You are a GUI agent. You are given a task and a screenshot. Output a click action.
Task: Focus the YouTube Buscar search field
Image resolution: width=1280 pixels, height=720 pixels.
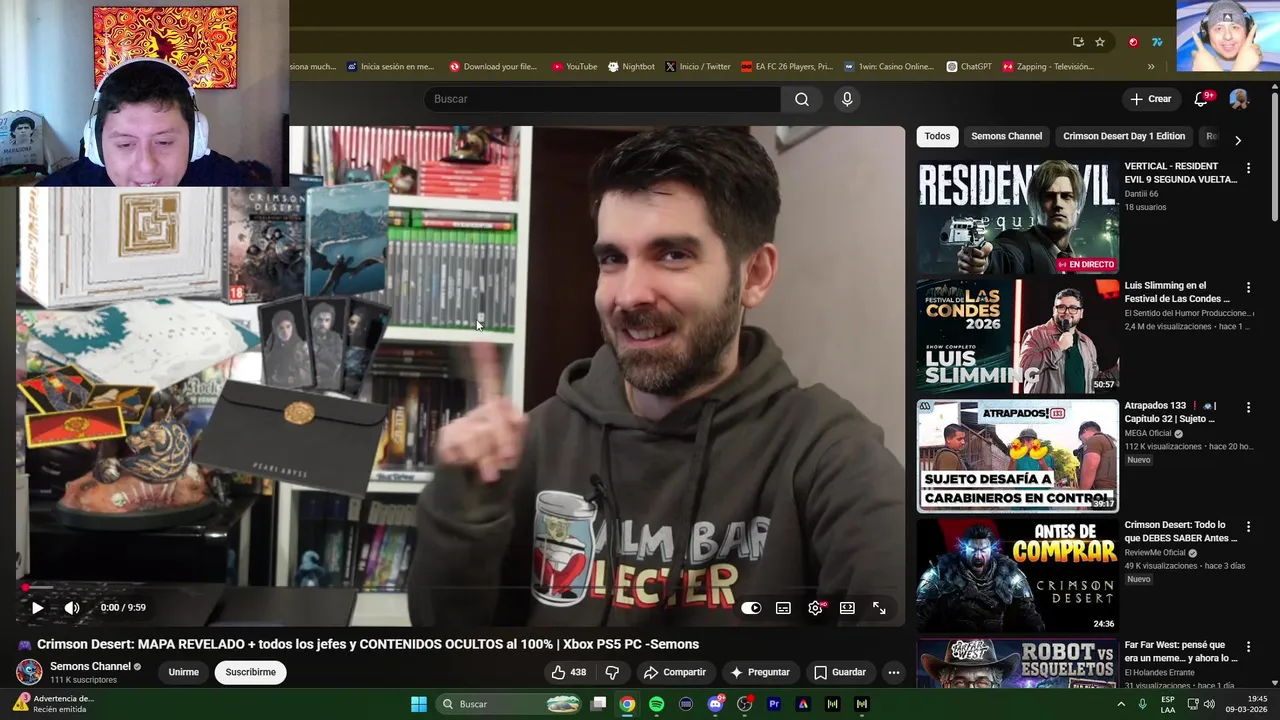coord(603,99)
